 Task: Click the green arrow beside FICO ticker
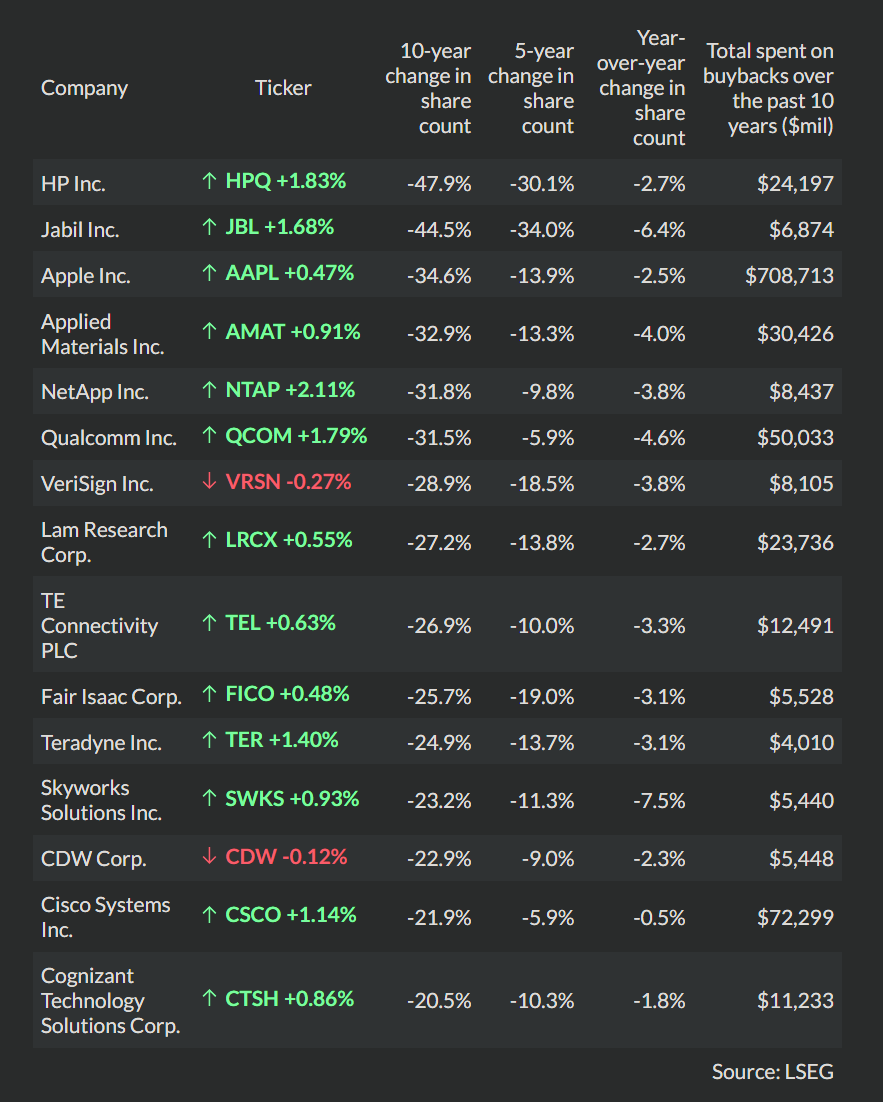coord(209,694)
